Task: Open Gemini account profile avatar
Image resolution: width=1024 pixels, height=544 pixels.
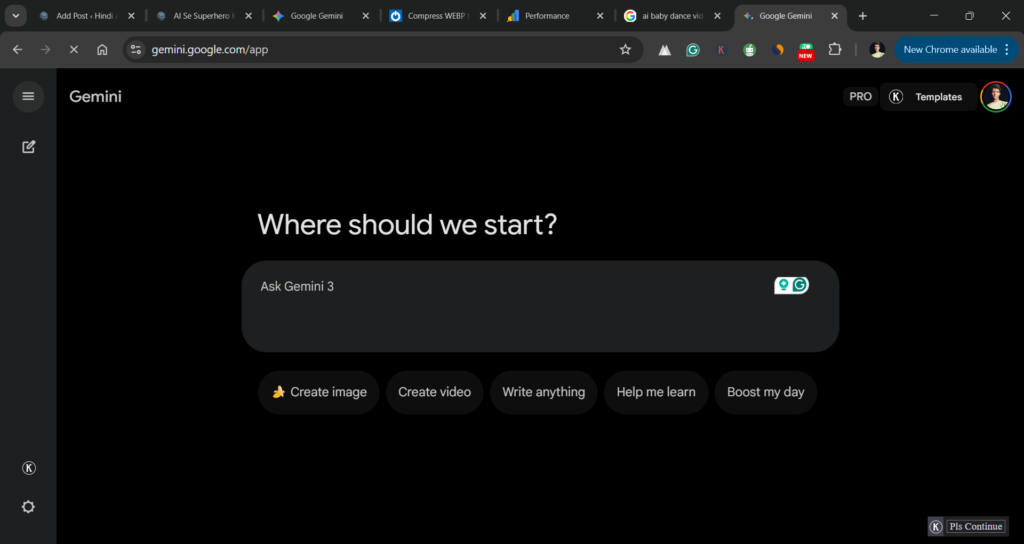Action: point(995,97)
